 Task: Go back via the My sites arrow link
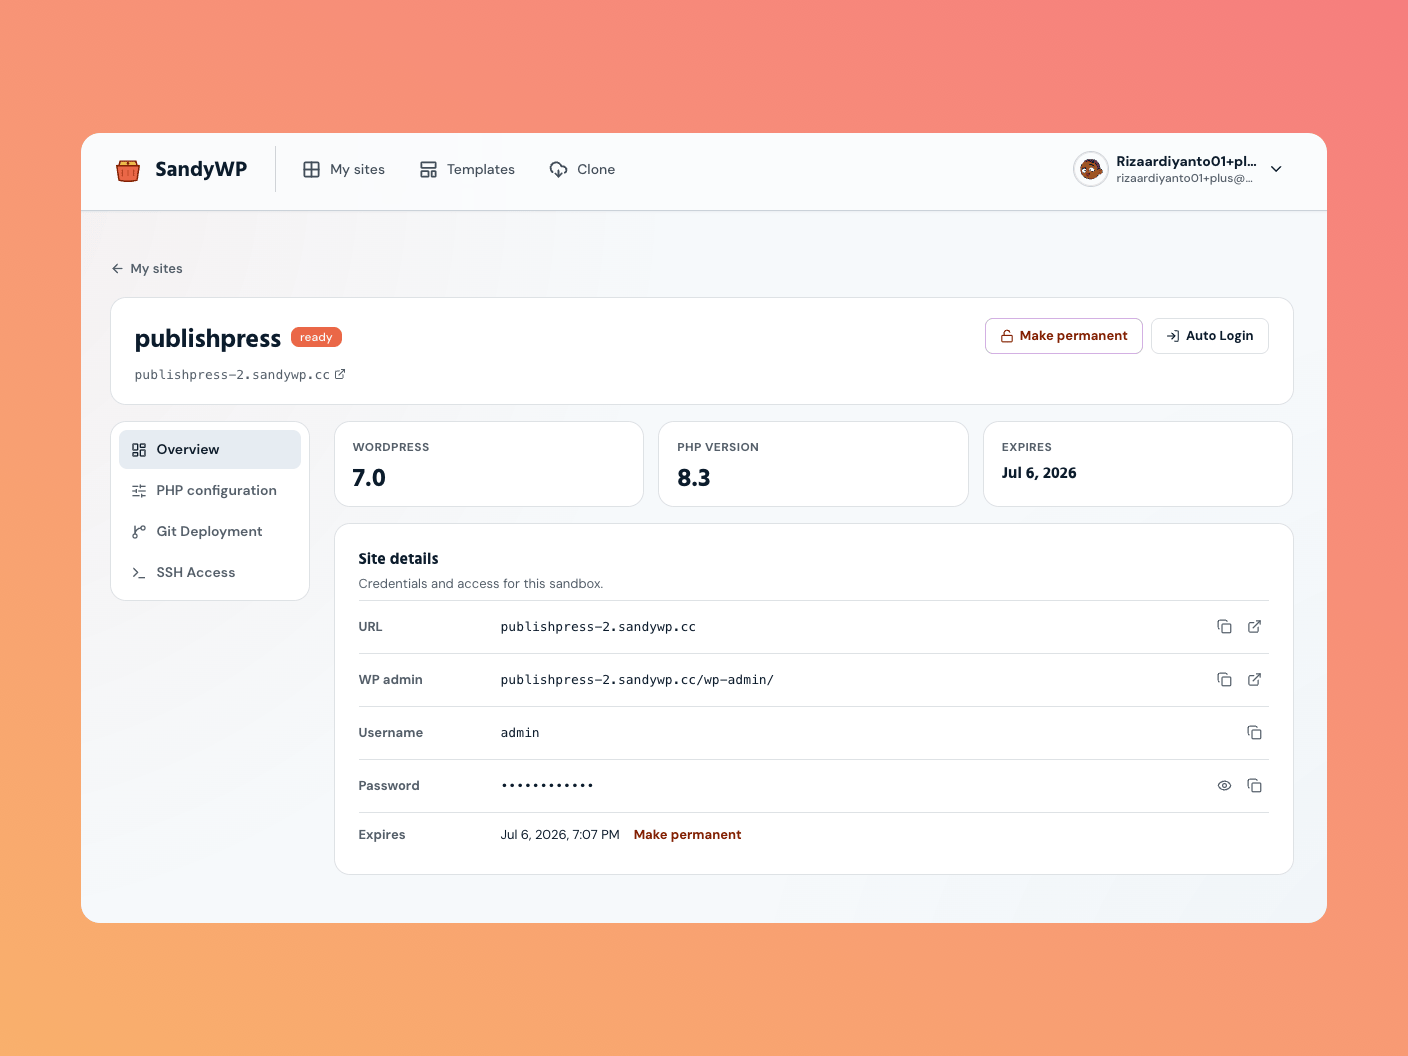click(147, 269)
